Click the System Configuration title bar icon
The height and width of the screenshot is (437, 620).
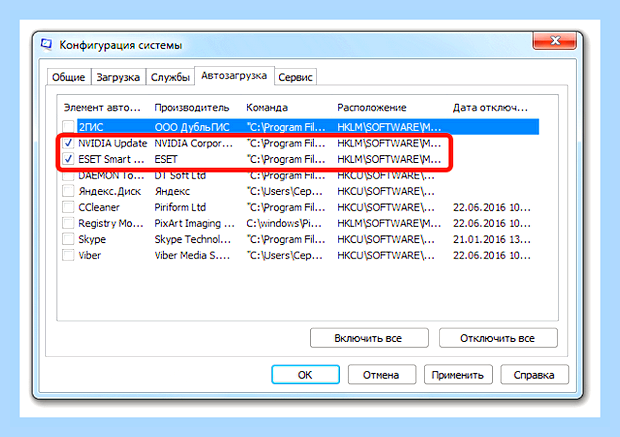pyautogui.click(x=47, y=44)
